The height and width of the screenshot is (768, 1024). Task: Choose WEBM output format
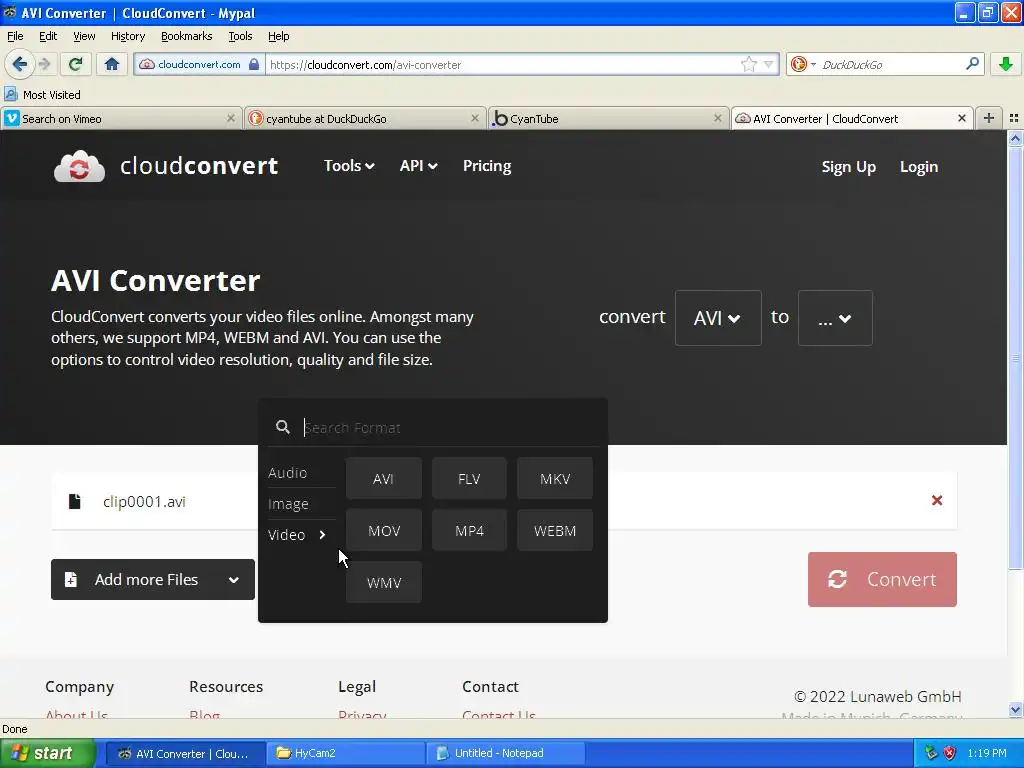pos(555,531)
